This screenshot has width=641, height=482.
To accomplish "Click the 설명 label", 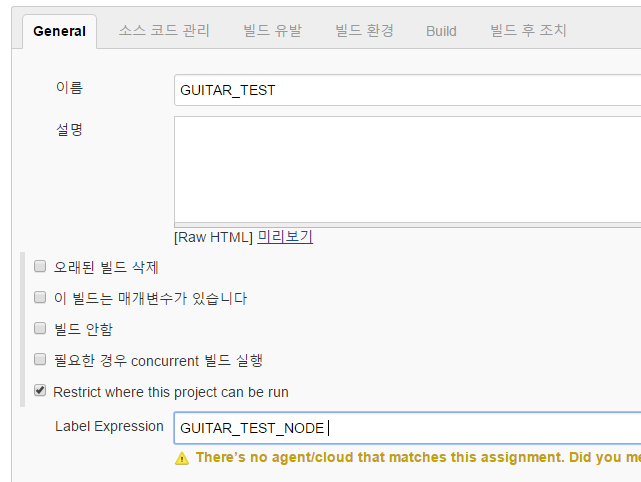I will (x=69, y=130).
